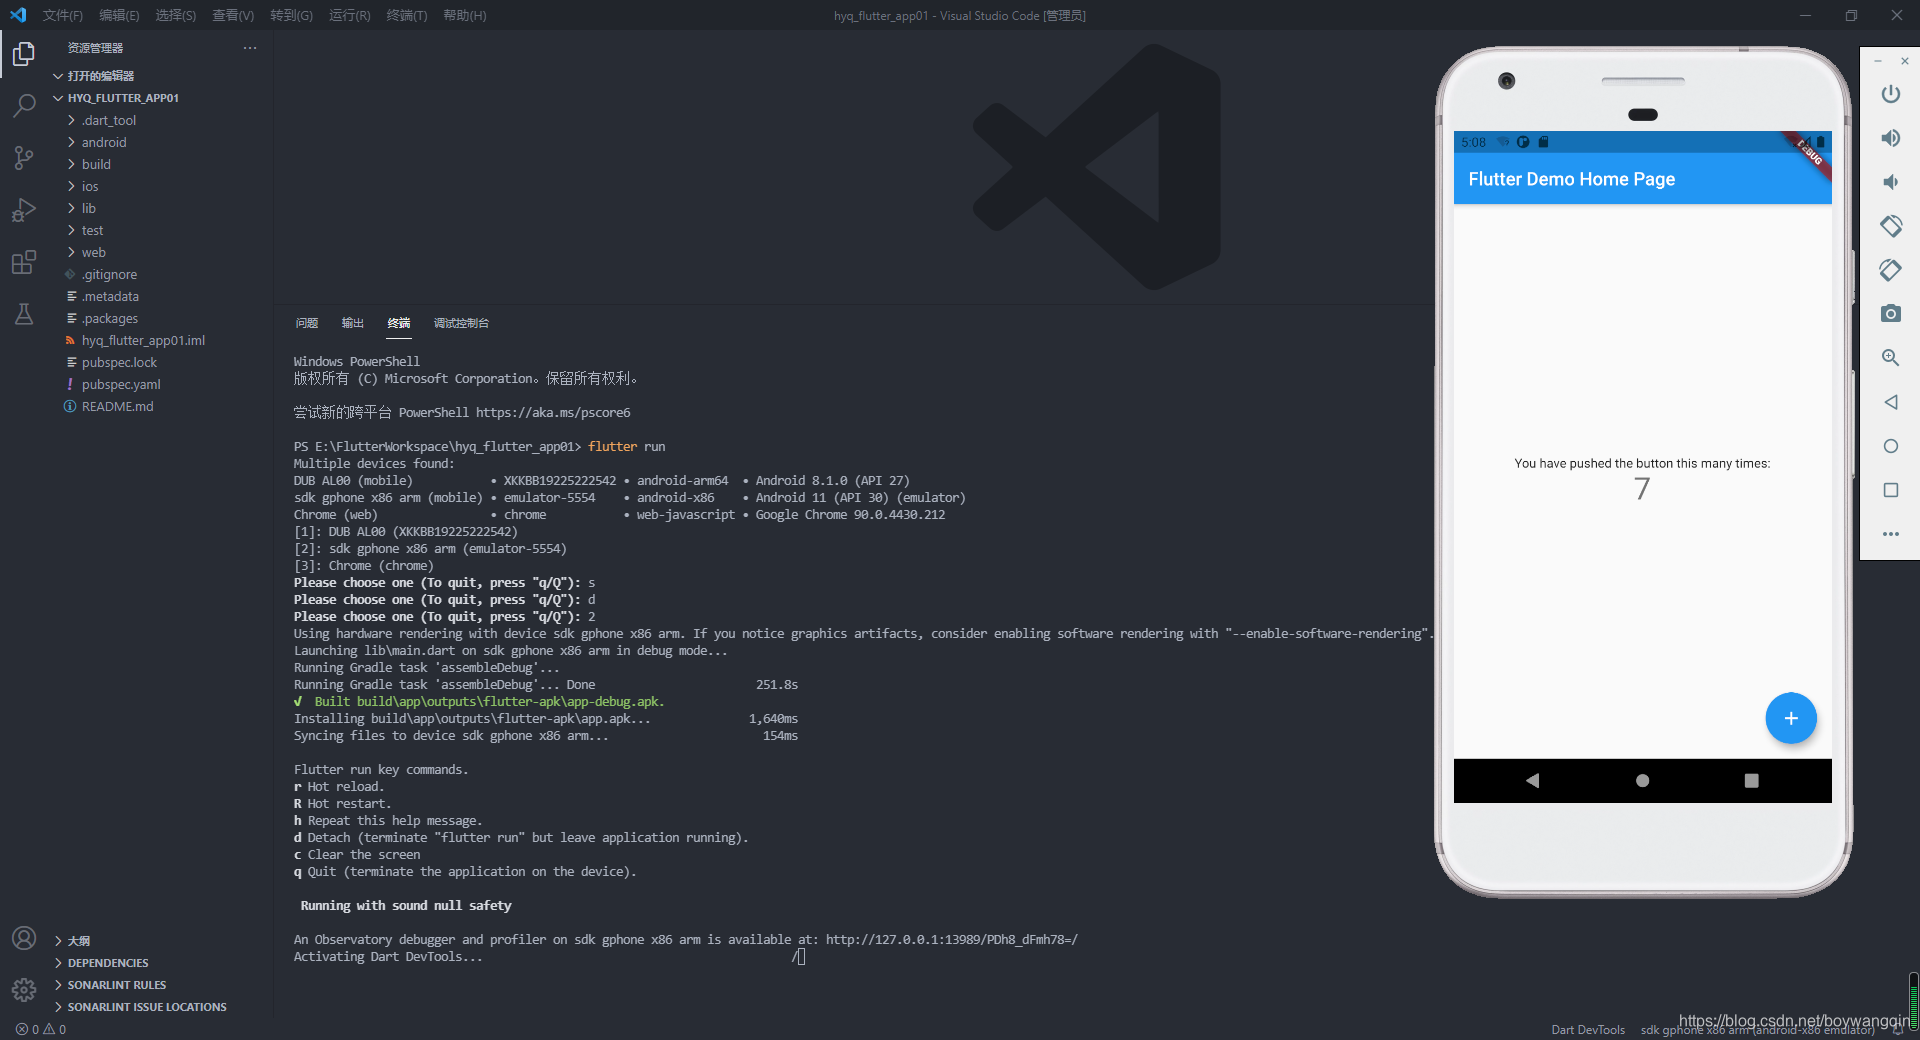
Task: Click errors and warnings count in status bar
Action: 41,1029
